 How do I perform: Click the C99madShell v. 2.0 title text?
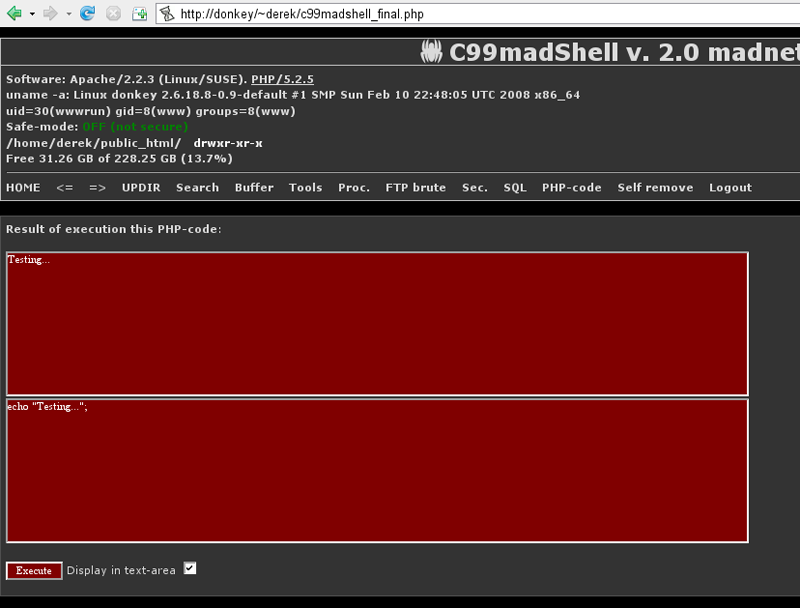(x=624, y=52)
